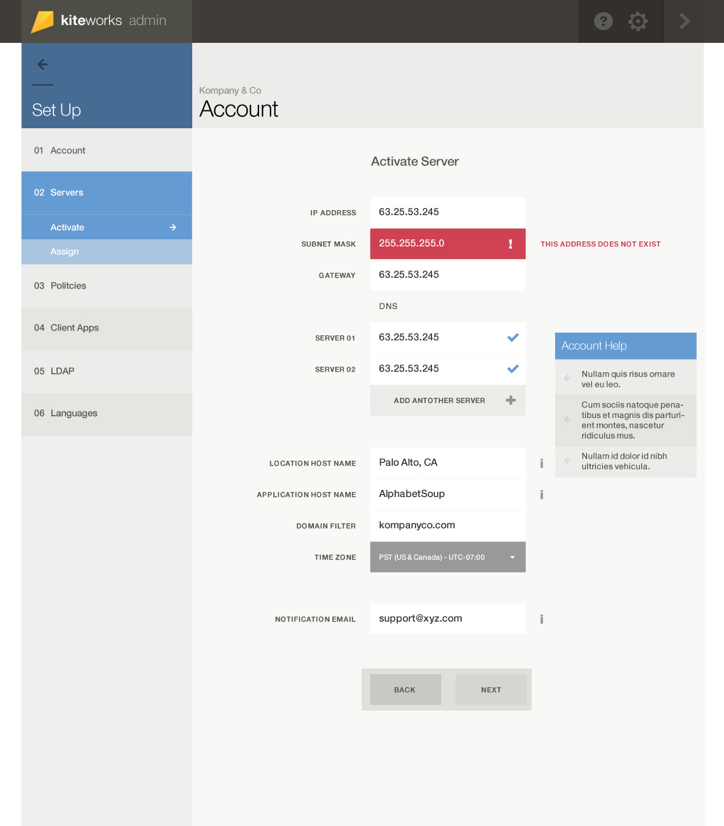
Task: Click the Back button
Action: click(x=405, y=690)
